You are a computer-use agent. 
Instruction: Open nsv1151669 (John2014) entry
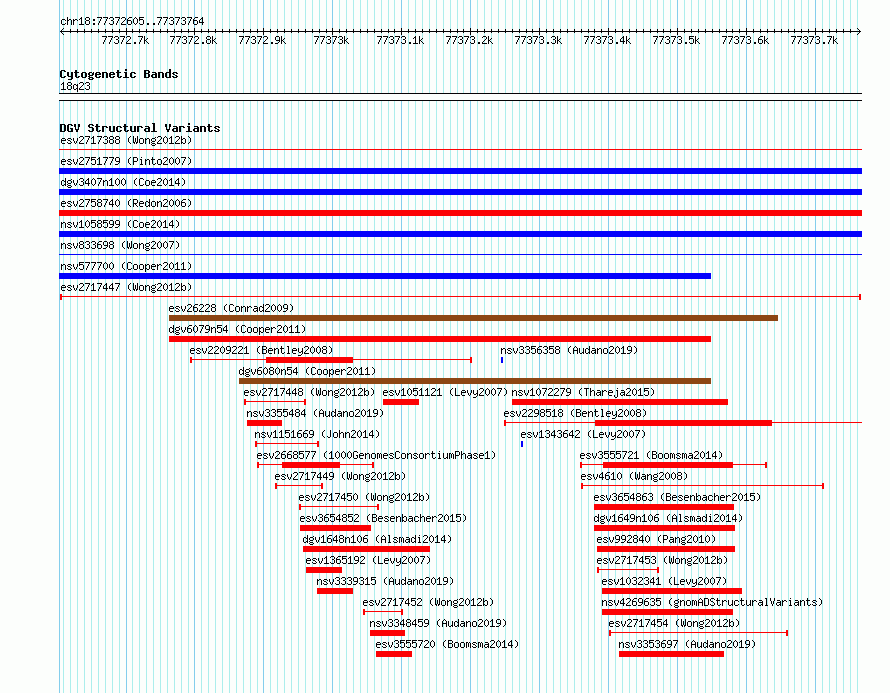[317, 434]
